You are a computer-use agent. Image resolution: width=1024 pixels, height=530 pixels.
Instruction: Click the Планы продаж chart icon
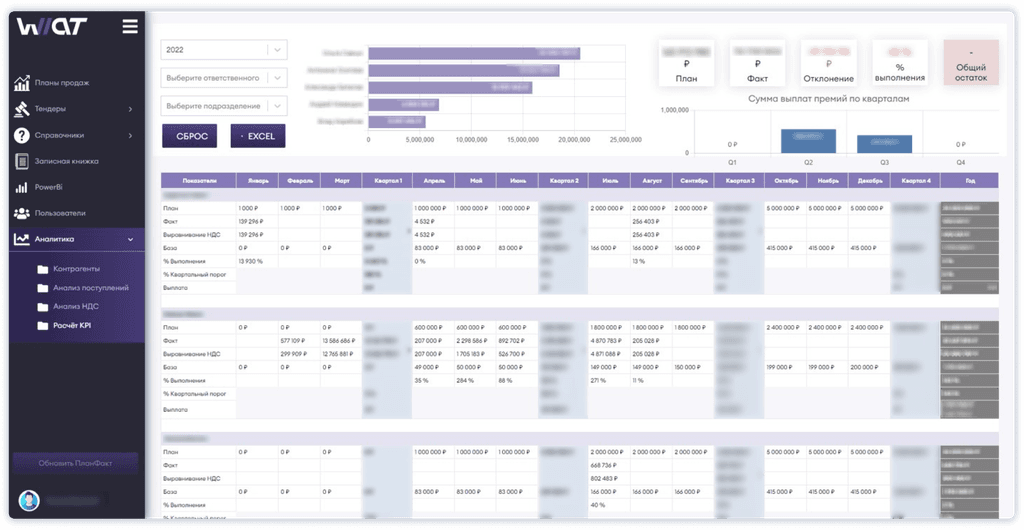click(21, 83)
